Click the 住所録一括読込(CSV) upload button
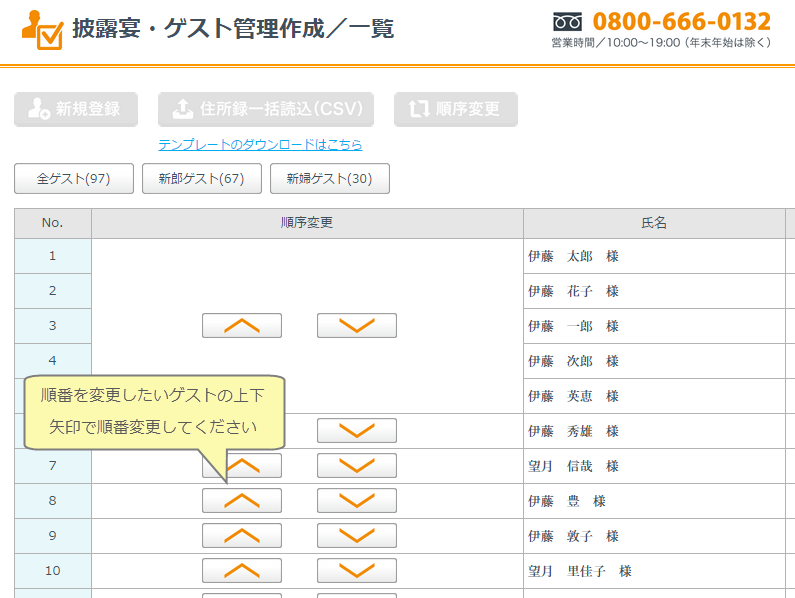 click(266, 109)
